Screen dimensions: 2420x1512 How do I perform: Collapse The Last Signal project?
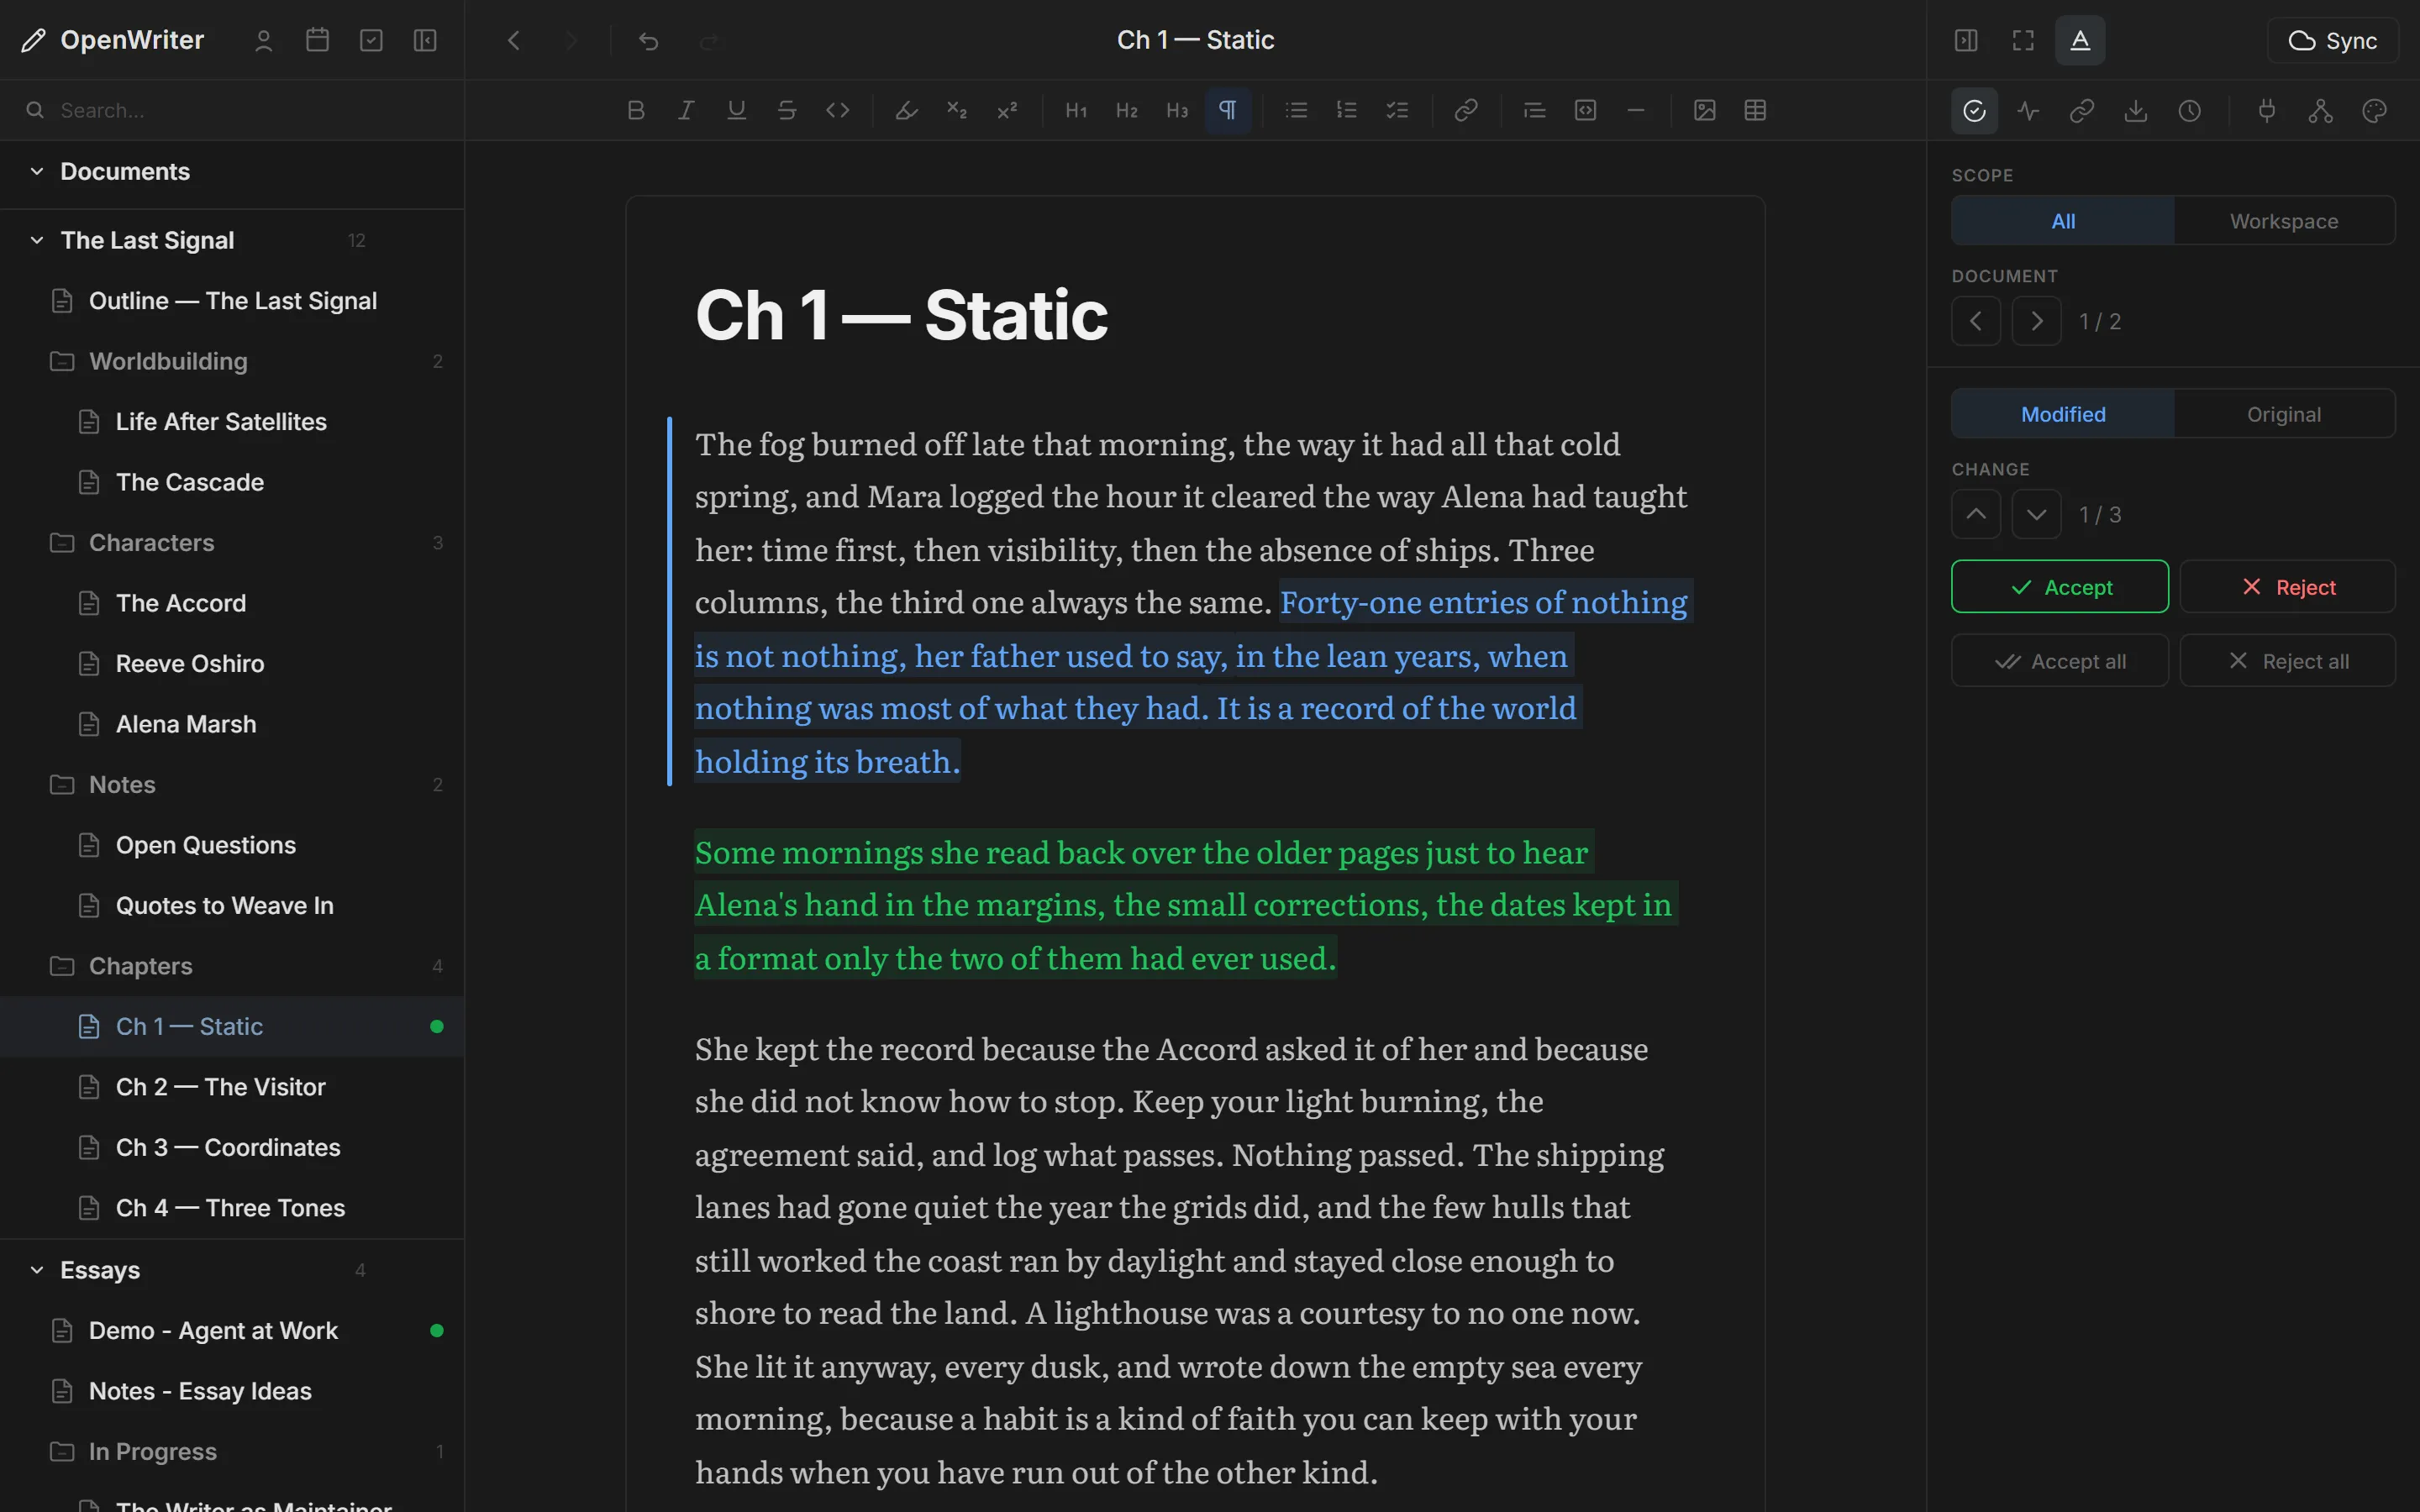[37, 240]
